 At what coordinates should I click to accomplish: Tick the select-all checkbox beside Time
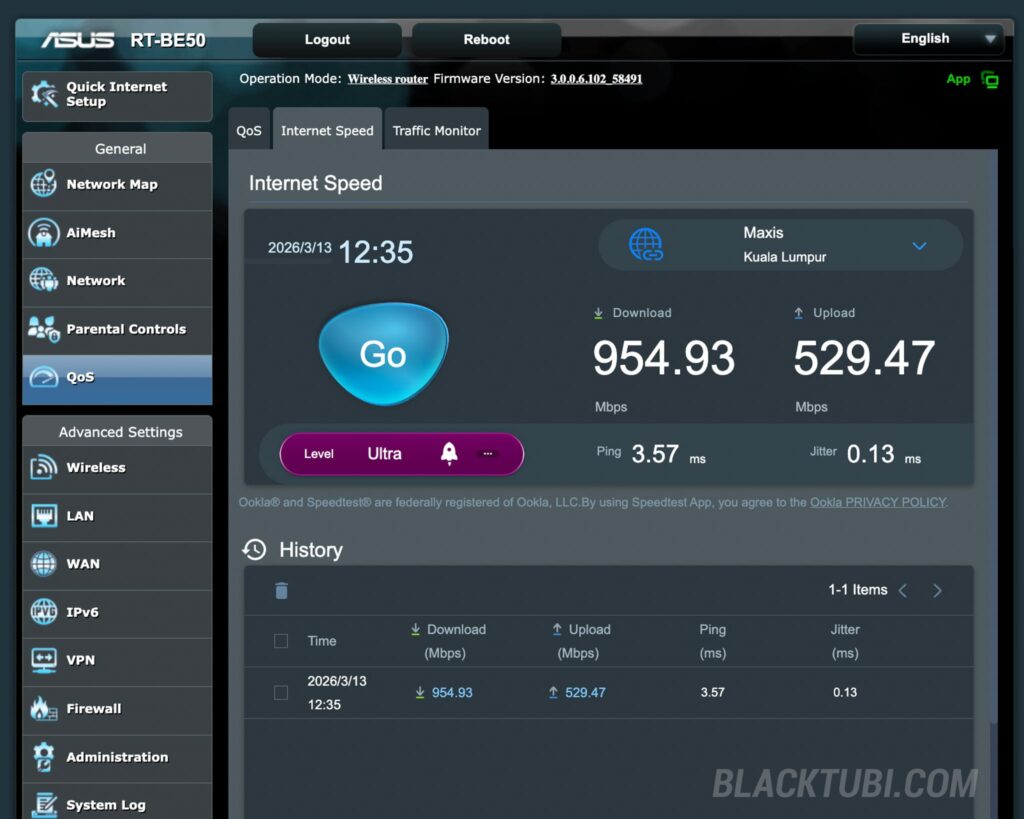coord(281,641)
